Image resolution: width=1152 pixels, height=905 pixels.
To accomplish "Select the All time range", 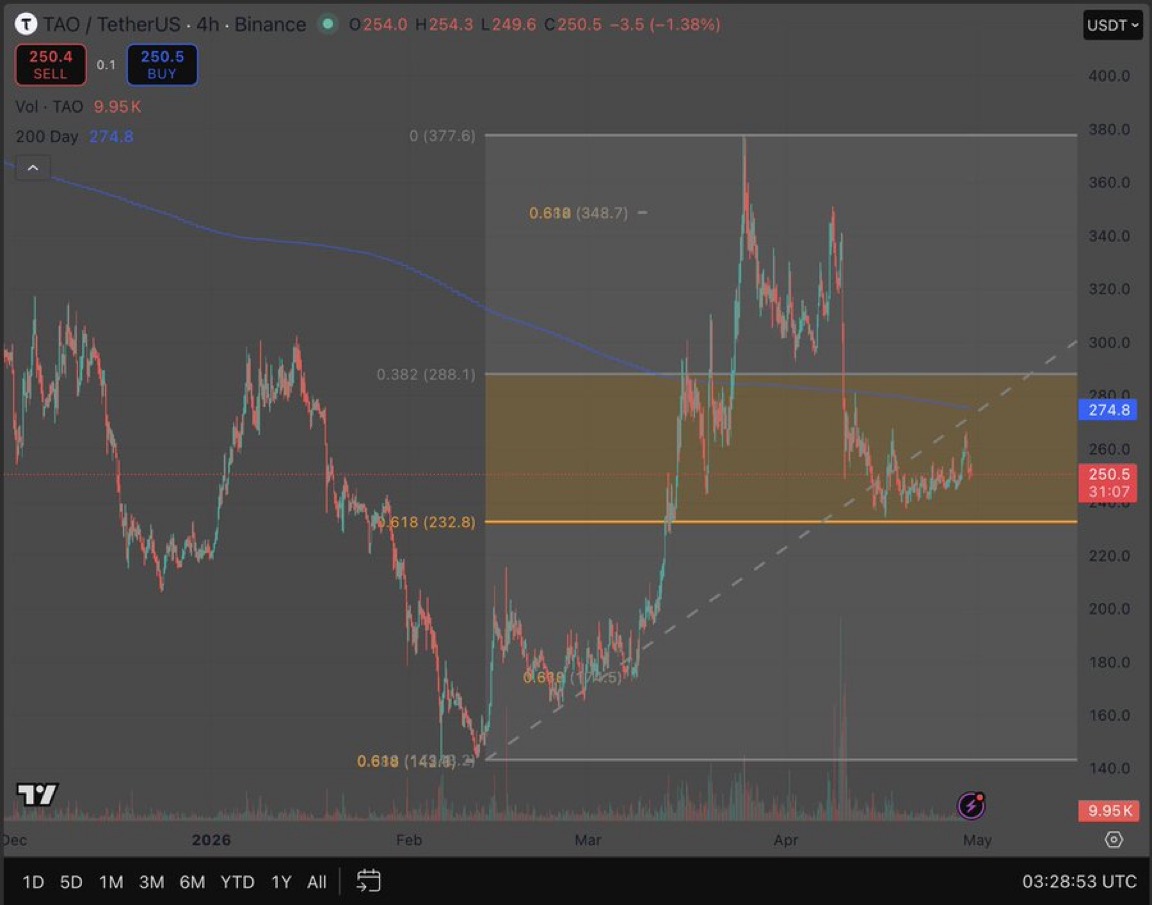I will point(317,881).
